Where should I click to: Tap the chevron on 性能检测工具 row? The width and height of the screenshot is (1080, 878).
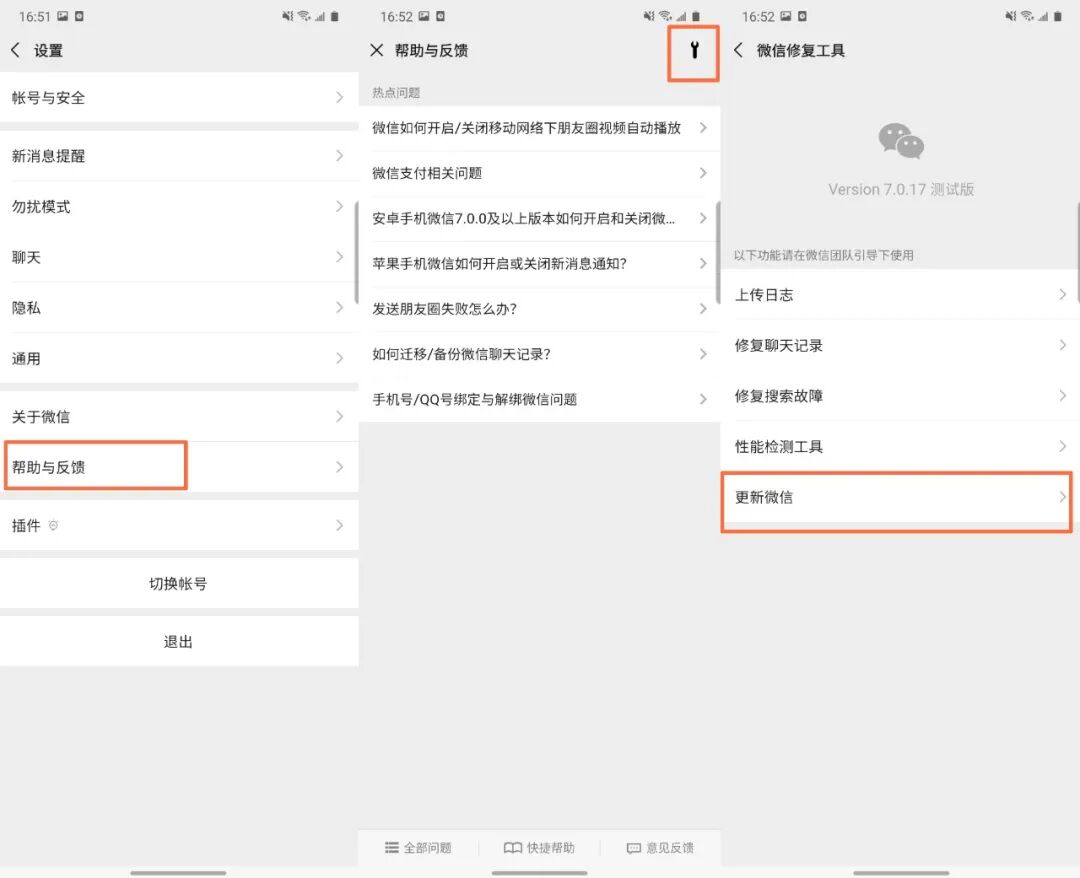[1063, 446]
